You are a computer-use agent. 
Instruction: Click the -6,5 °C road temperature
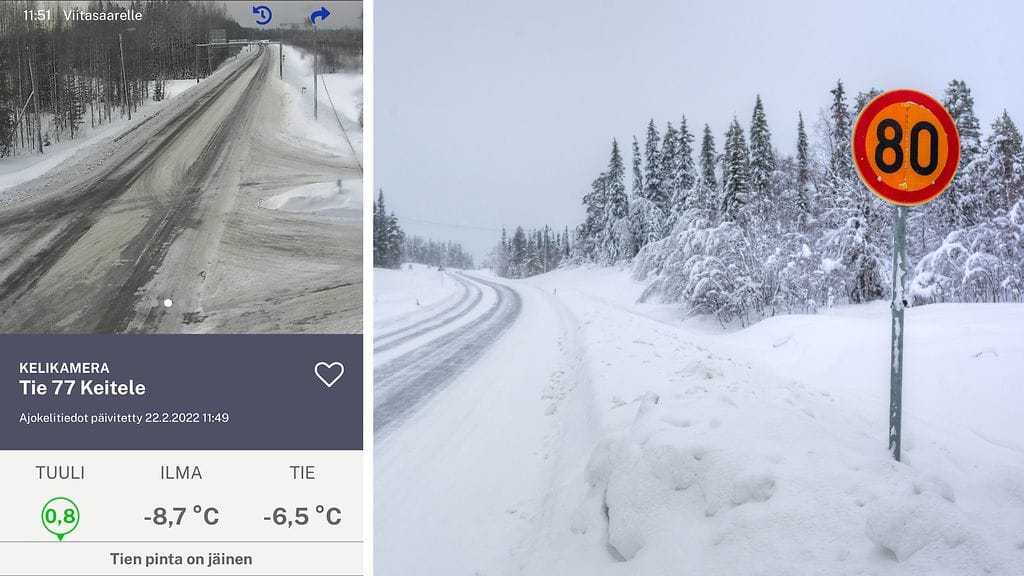click(302, 517)
